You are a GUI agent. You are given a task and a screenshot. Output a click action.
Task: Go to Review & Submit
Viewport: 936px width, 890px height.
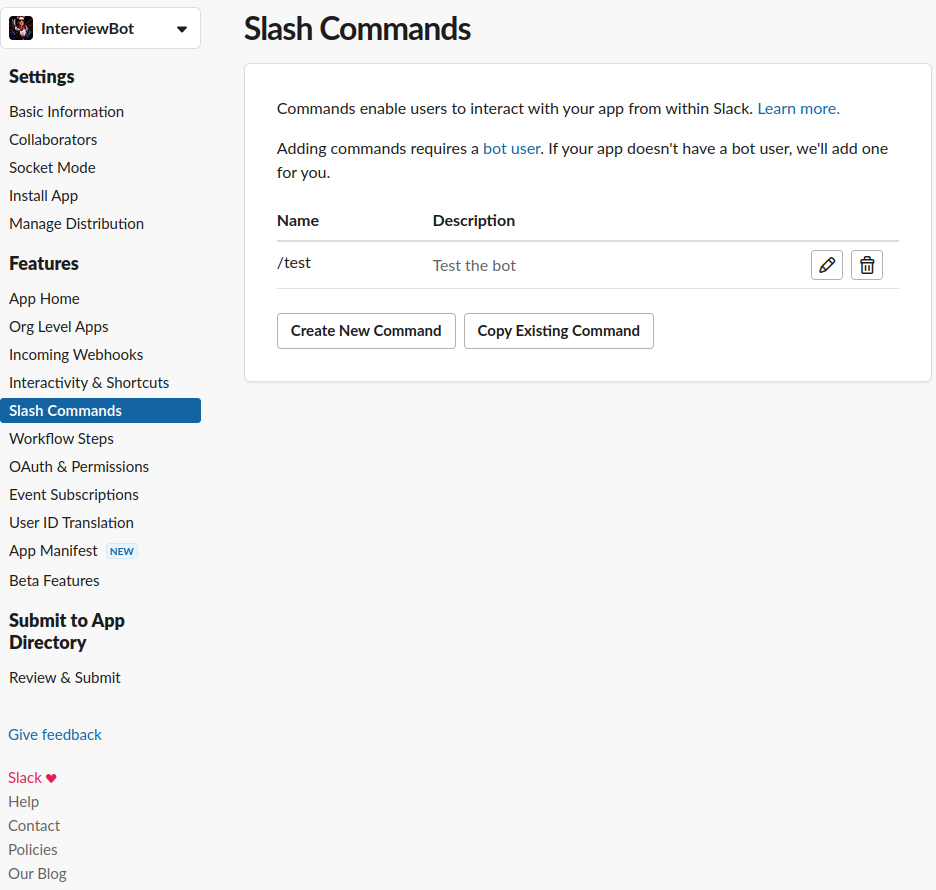[64, 677]
